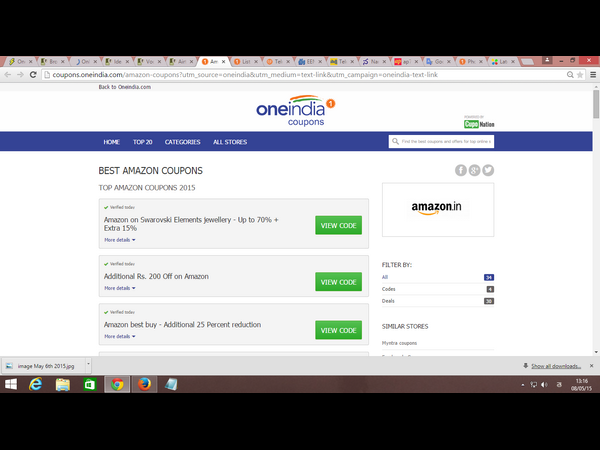Screen dimensions: 600x450
Task: Open Firefox from the taskbar
Action: pyautogui.click(x=143, y=385)
